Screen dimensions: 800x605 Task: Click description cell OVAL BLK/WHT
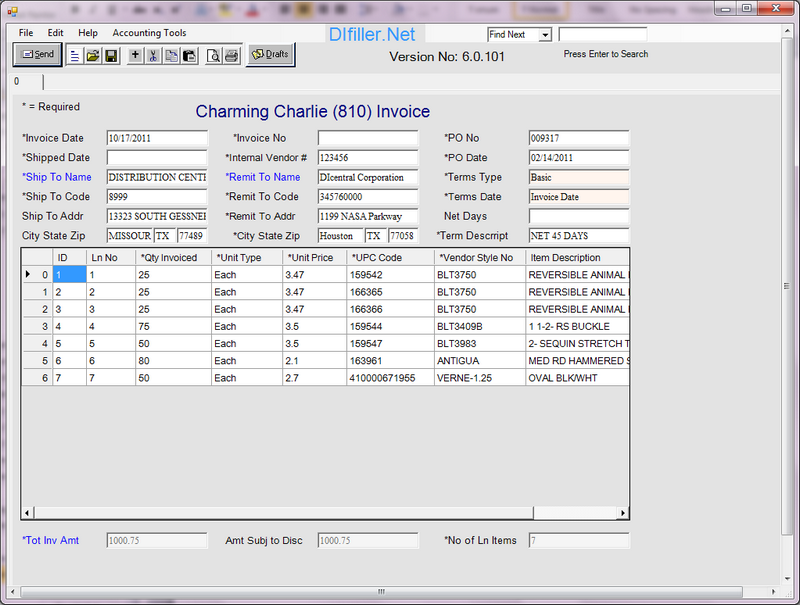tap(577, 378)
